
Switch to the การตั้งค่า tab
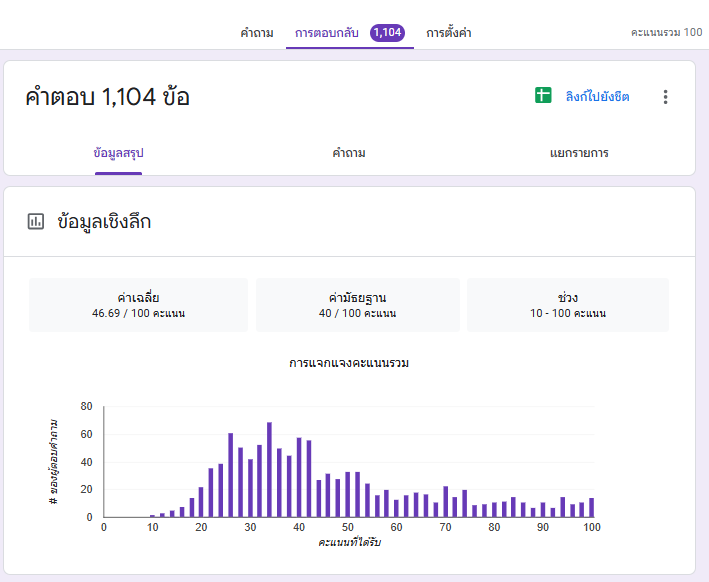[448, 33]
